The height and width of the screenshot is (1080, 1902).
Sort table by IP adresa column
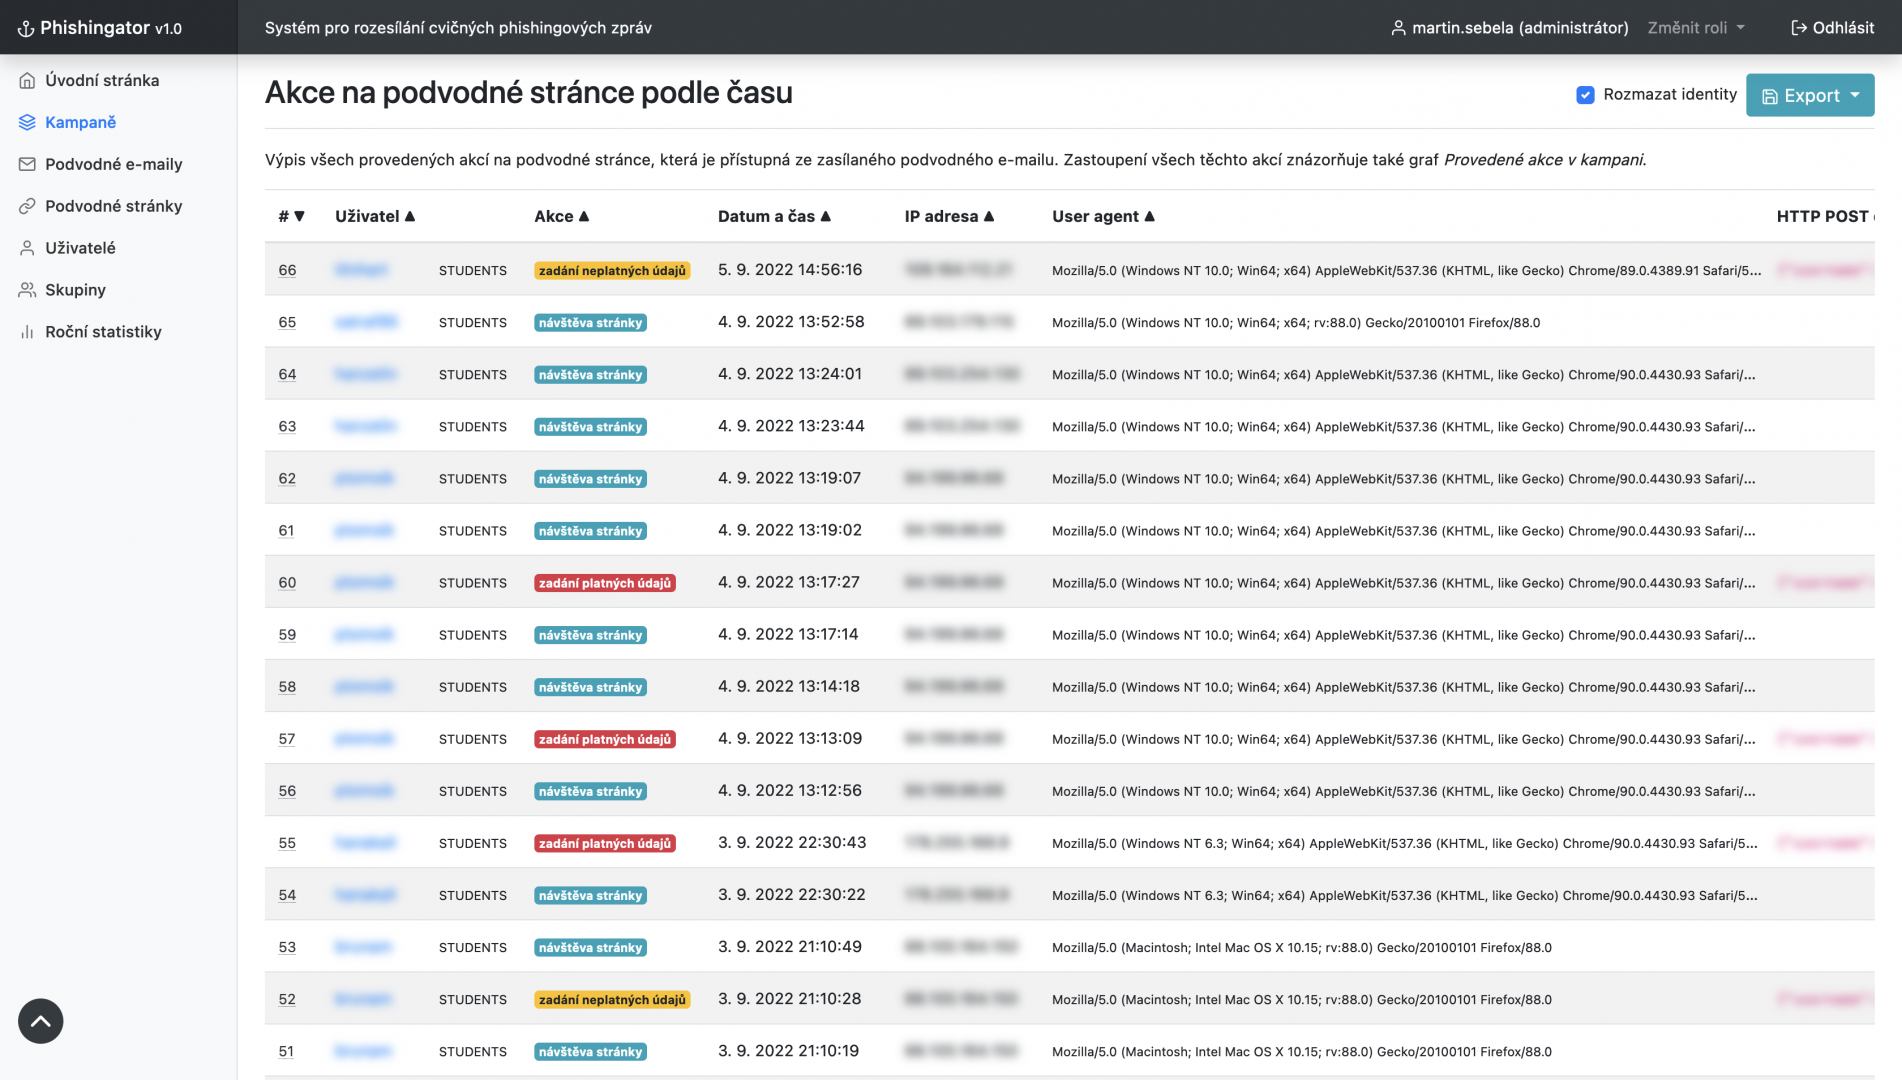coord(948,216)
